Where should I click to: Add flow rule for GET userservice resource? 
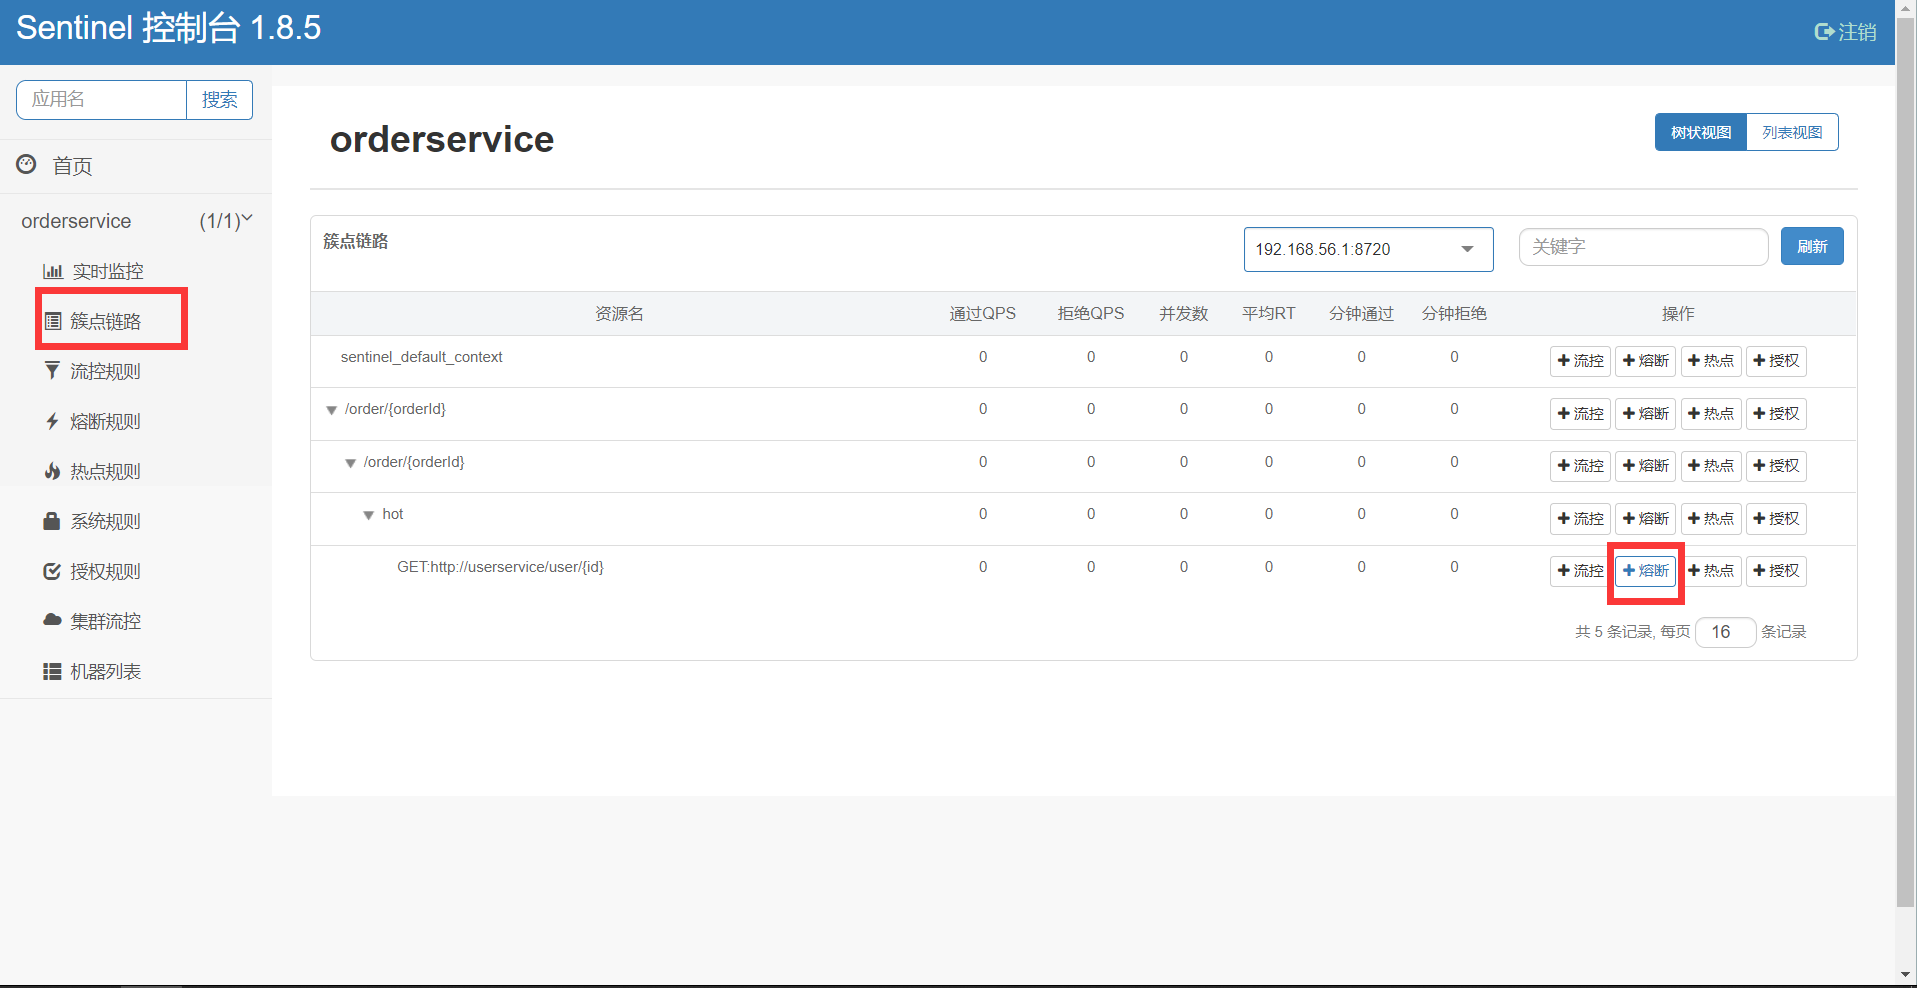pos(1580,571)
